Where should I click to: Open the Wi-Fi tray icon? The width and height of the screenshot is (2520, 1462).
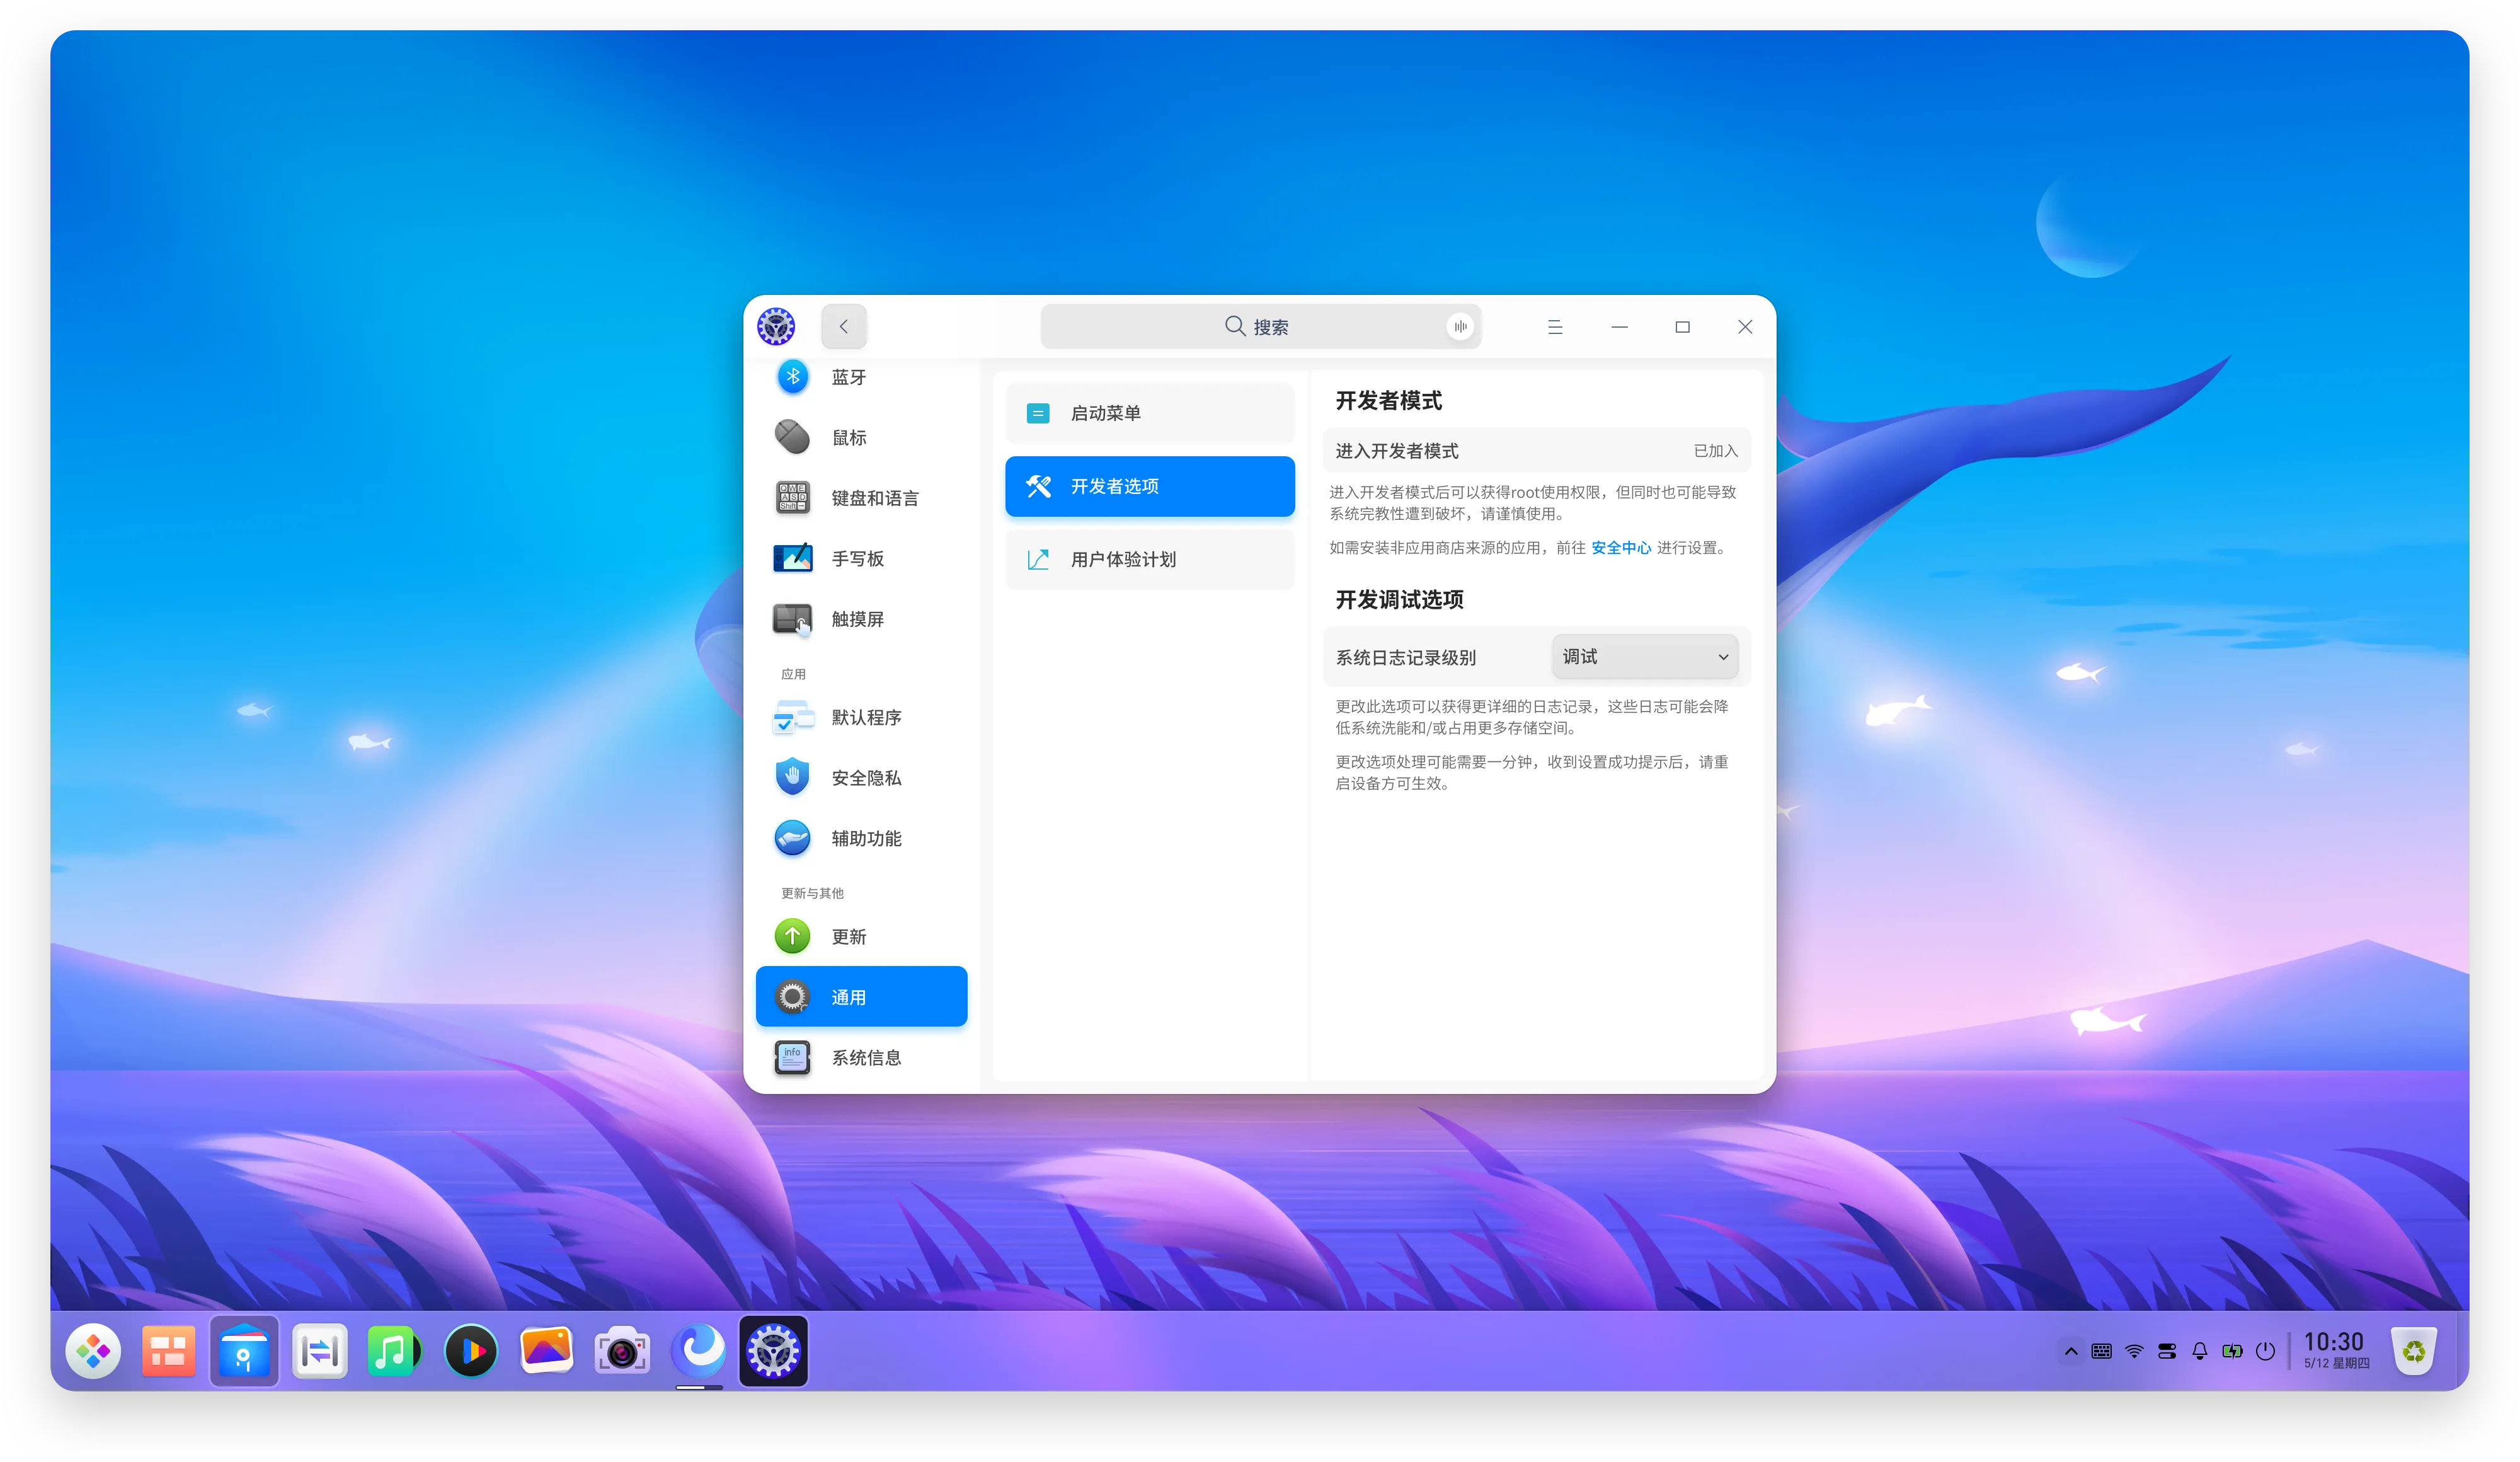click(2134, 1351)
